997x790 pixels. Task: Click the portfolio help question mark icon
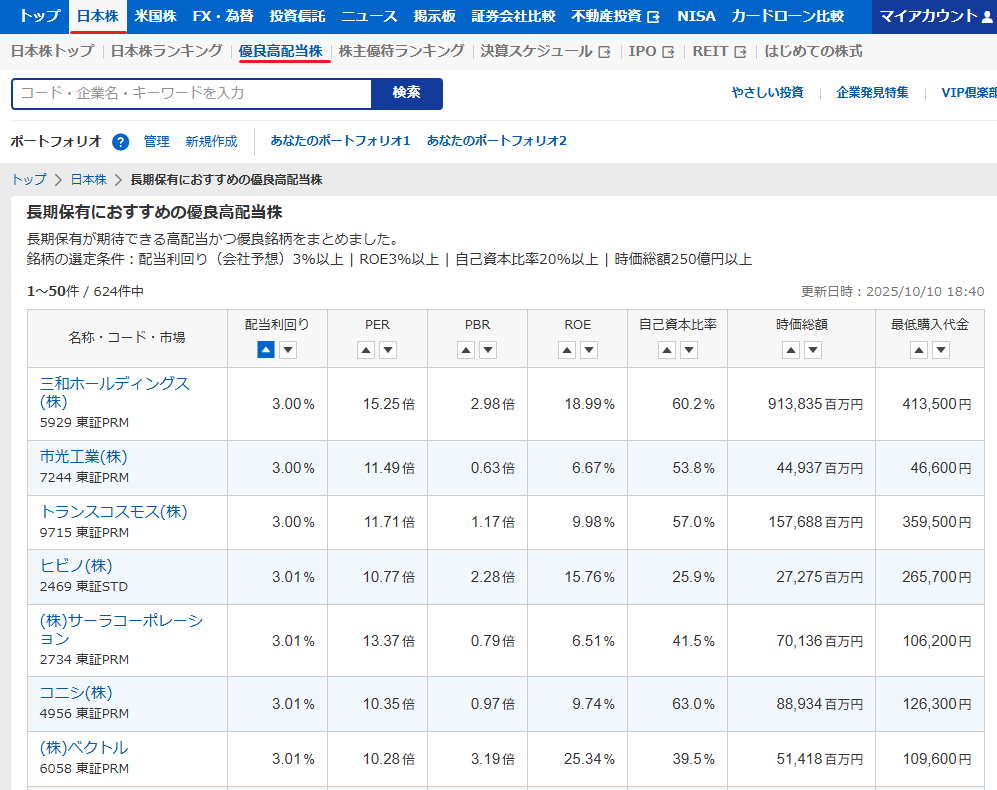pyautogui.click(x=121, y=142)
